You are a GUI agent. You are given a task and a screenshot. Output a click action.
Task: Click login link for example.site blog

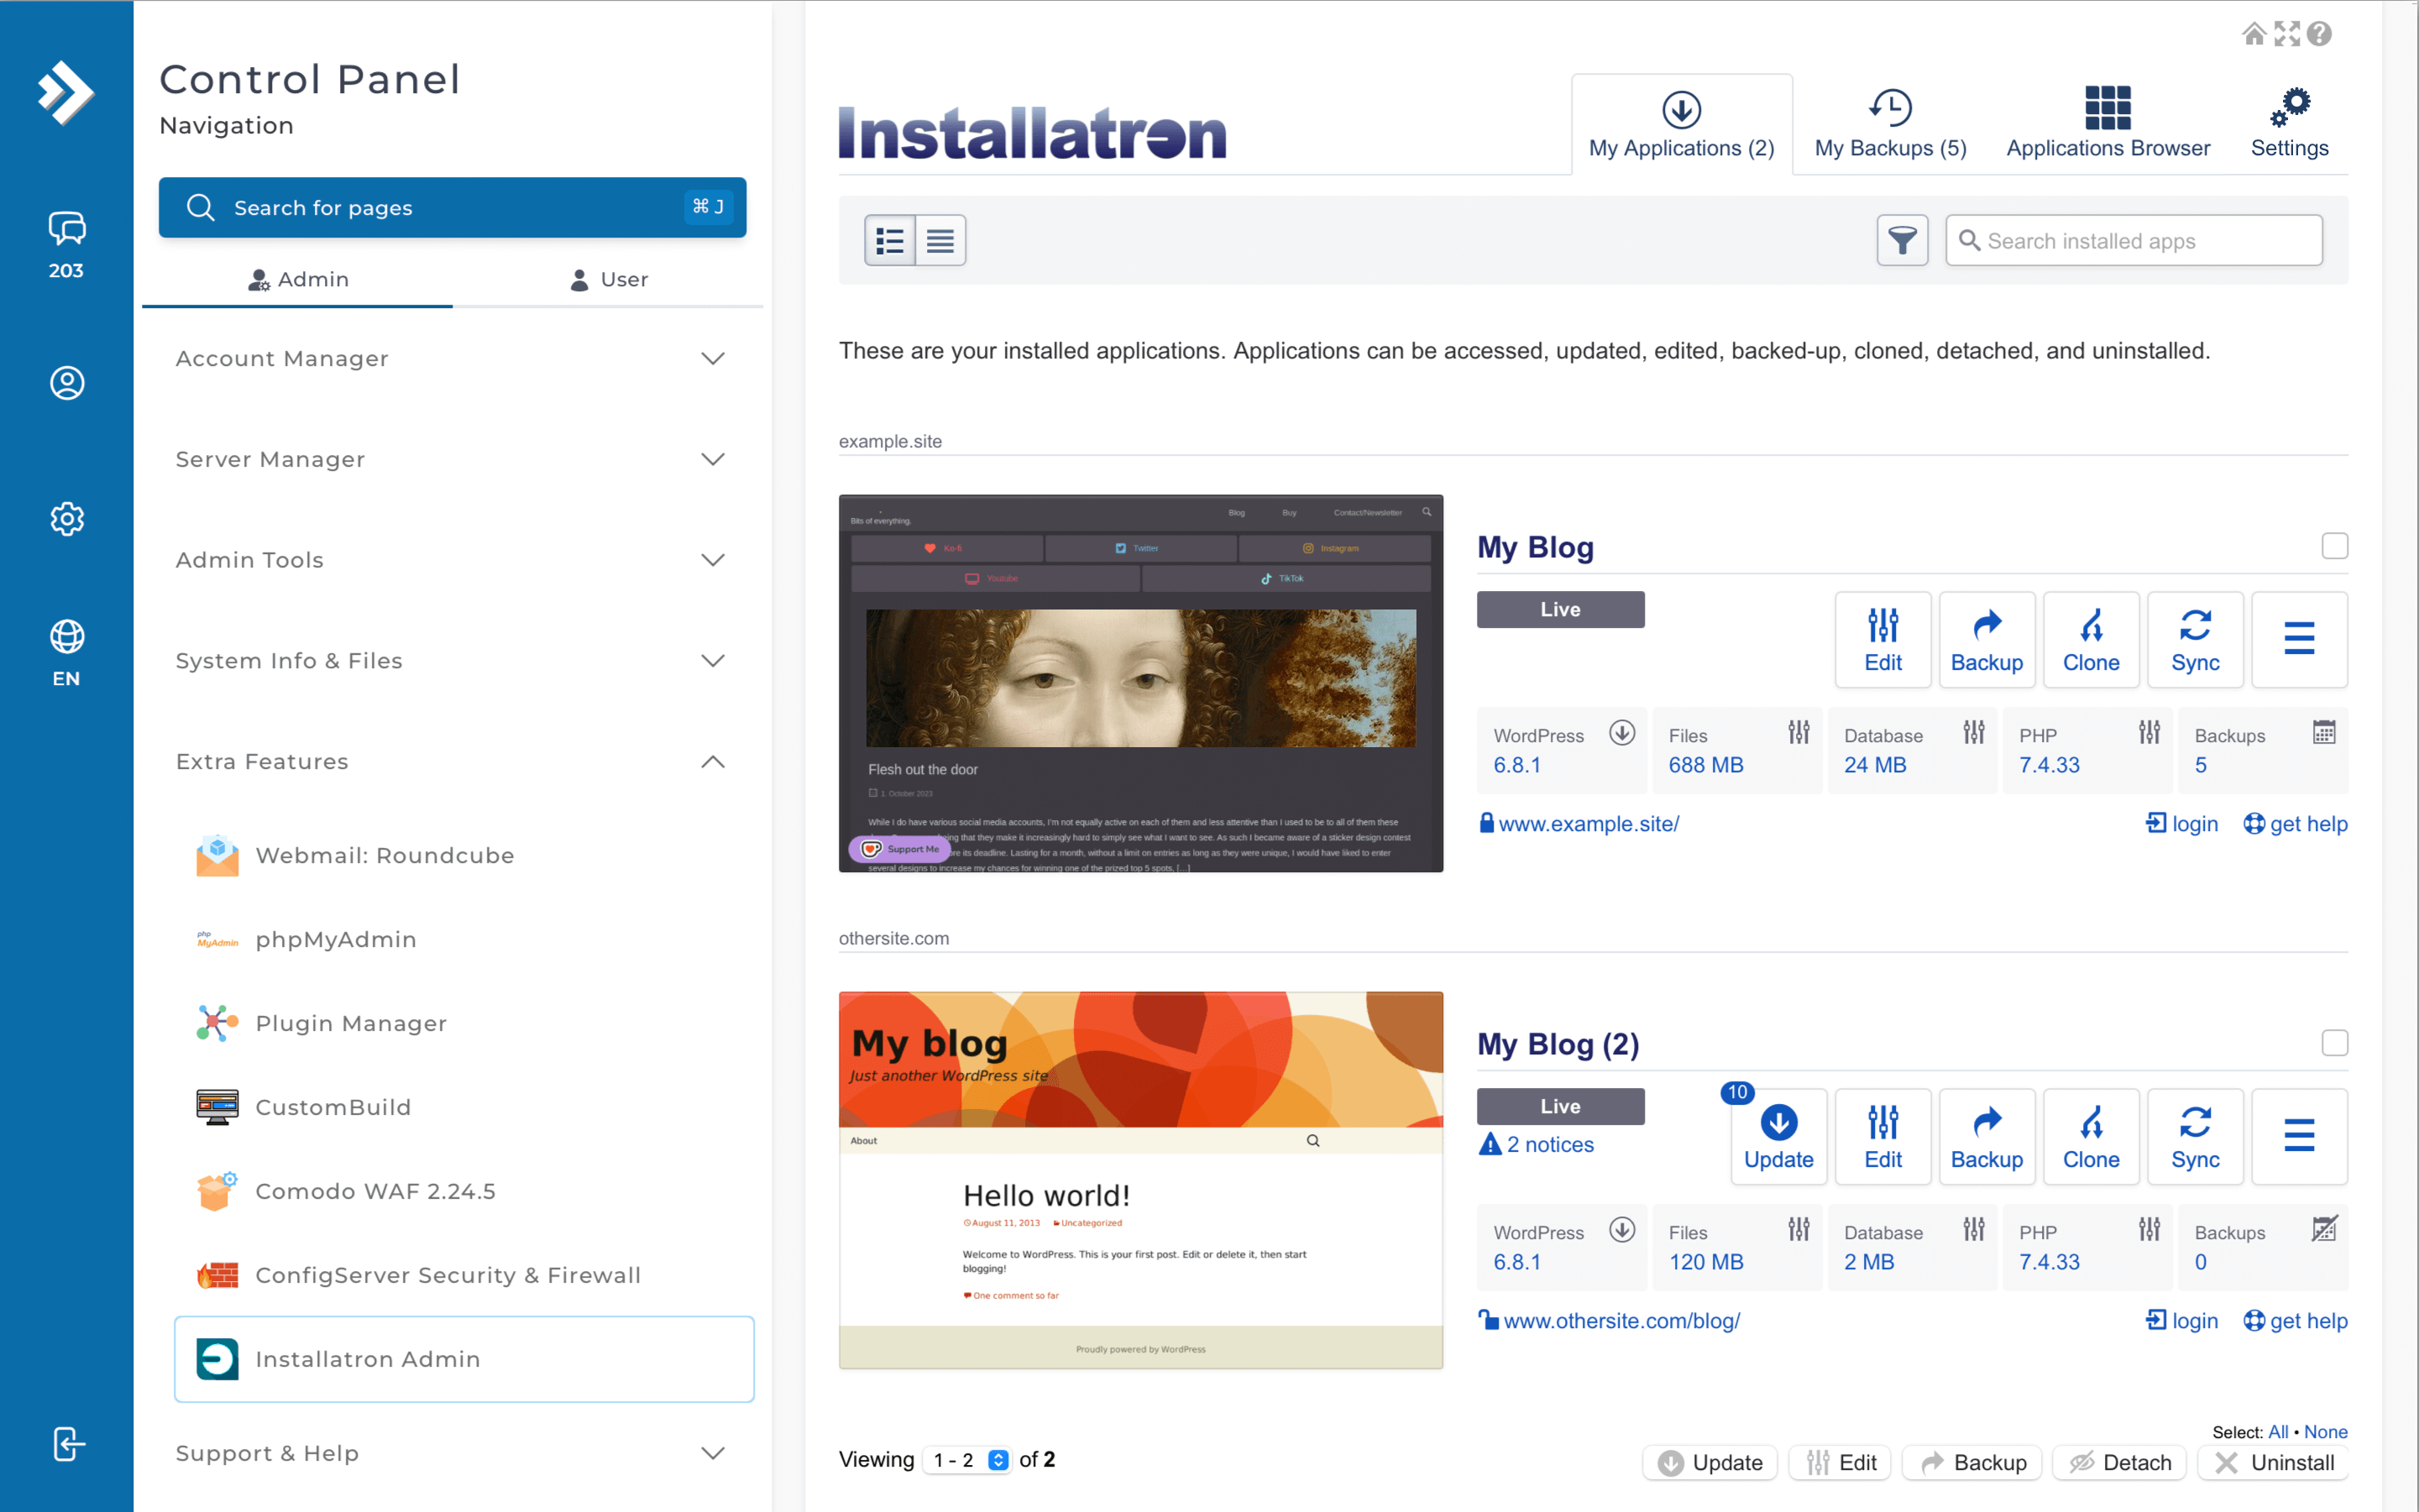tap(2182, 824)
